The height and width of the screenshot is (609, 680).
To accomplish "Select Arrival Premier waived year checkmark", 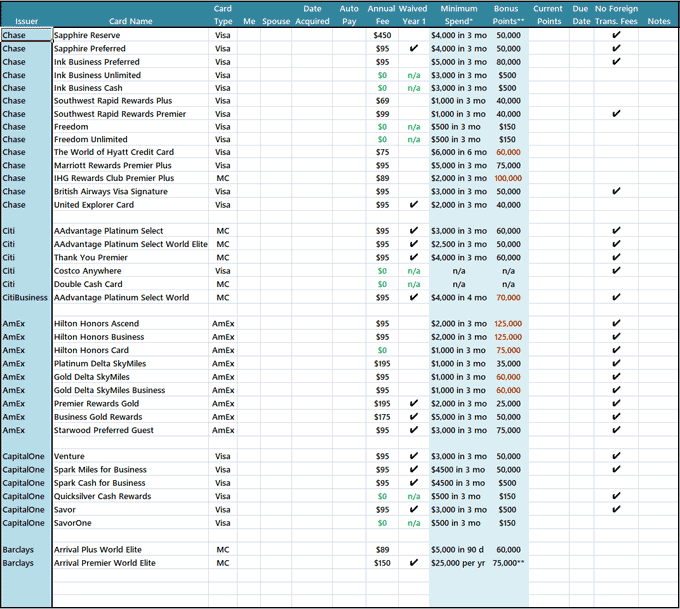I will point(414,563).
